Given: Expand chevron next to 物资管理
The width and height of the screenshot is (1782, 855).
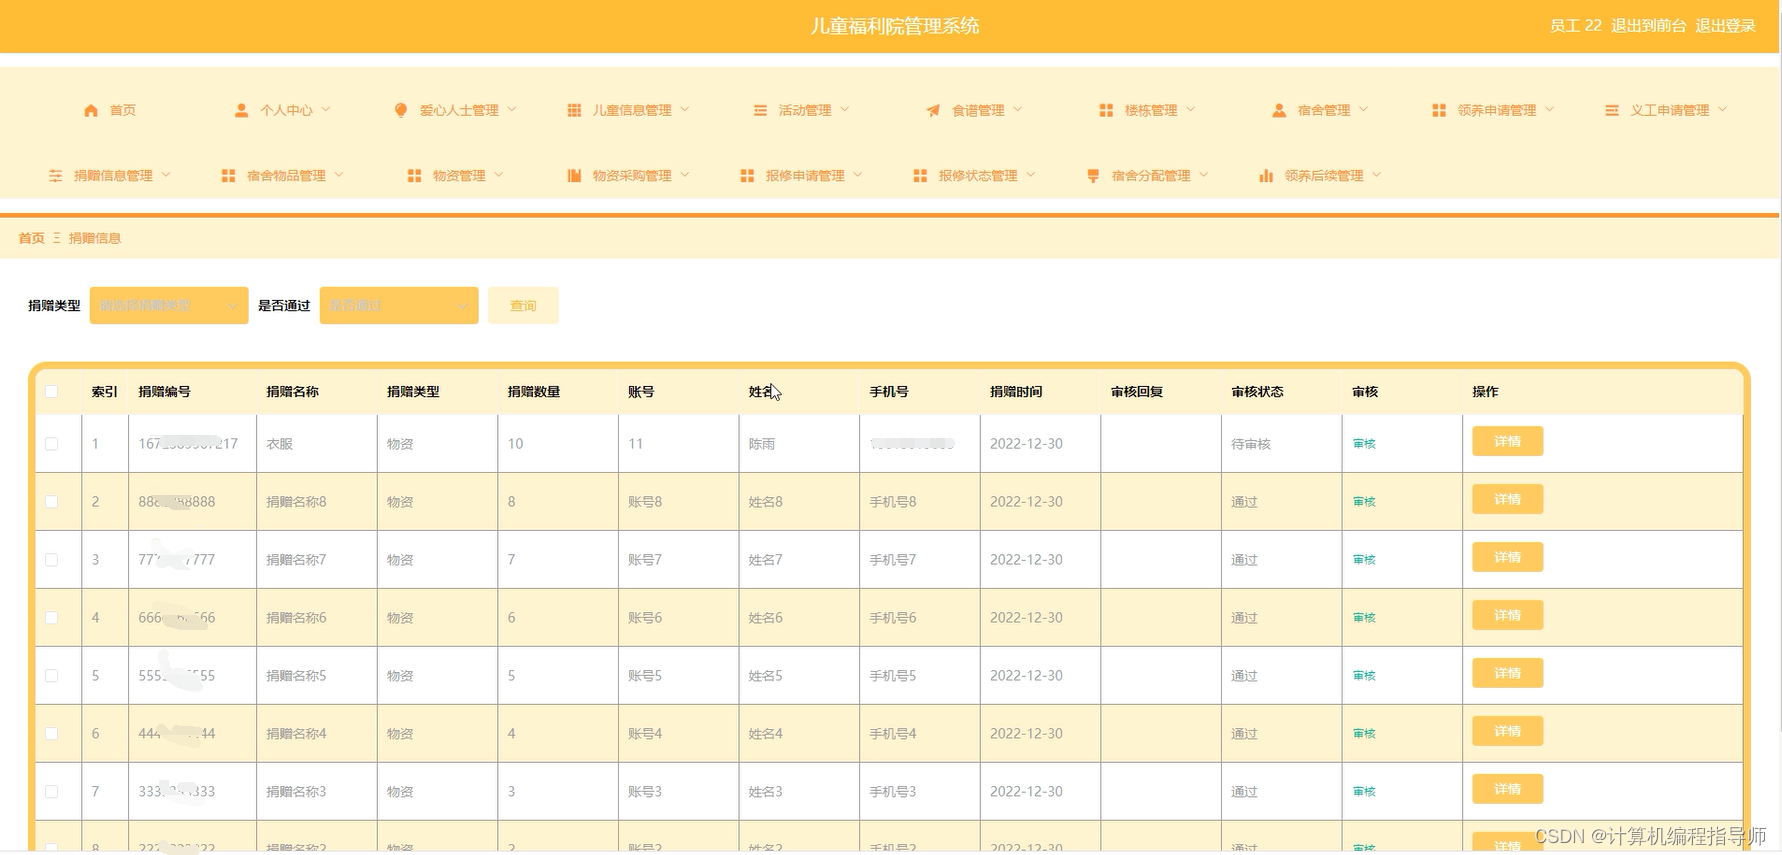Looking at the screenshot, I should point(499,174).
